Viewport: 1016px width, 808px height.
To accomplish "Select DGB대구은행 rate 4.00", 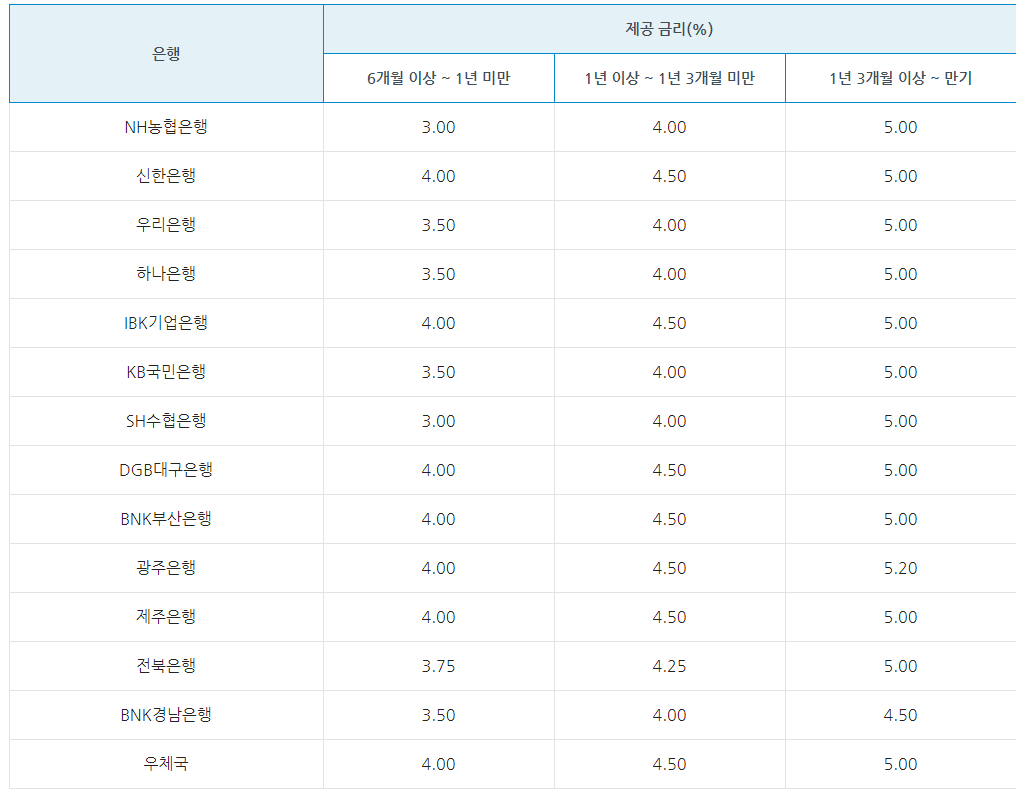I will (x=439, y=470).
